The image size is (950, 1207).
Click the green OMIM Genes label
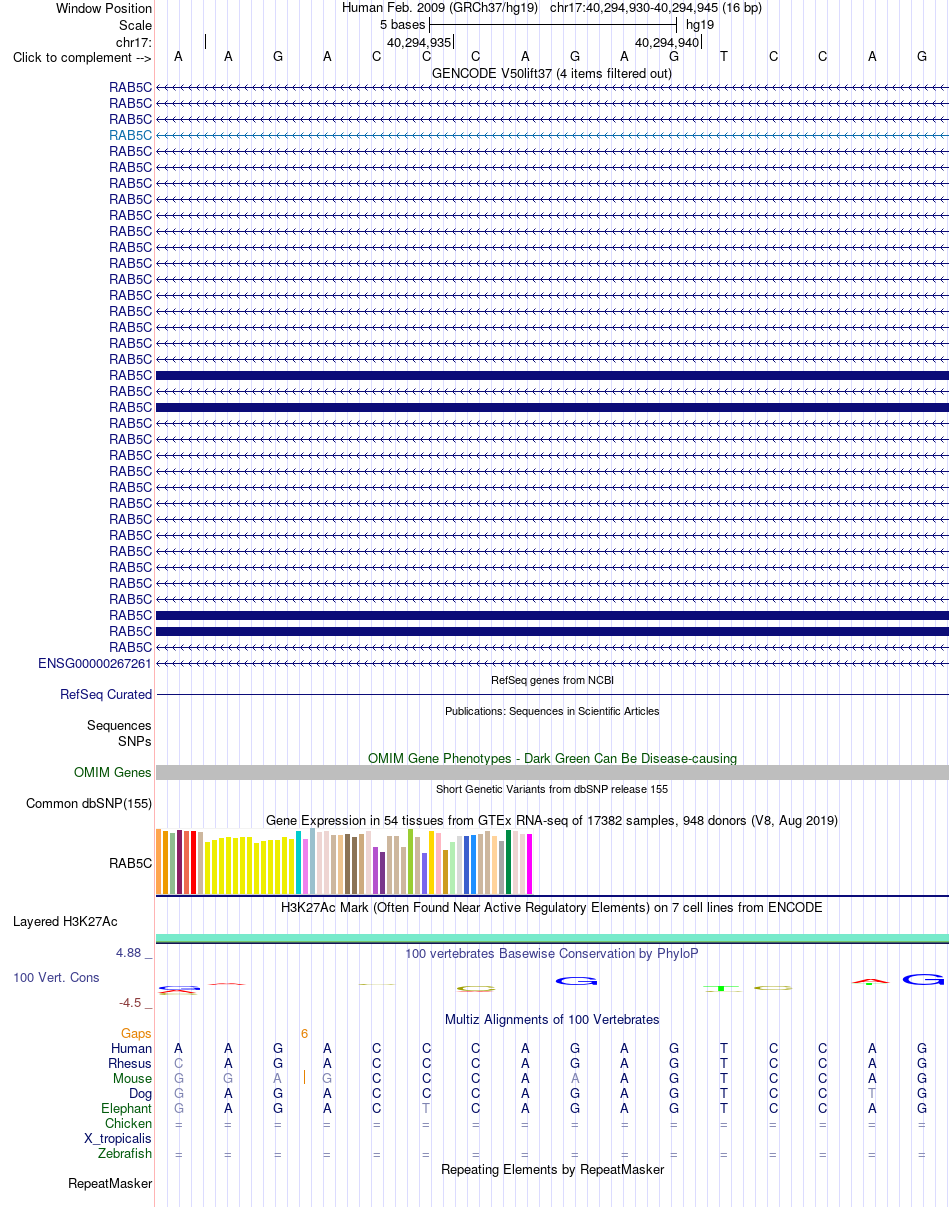113,772
